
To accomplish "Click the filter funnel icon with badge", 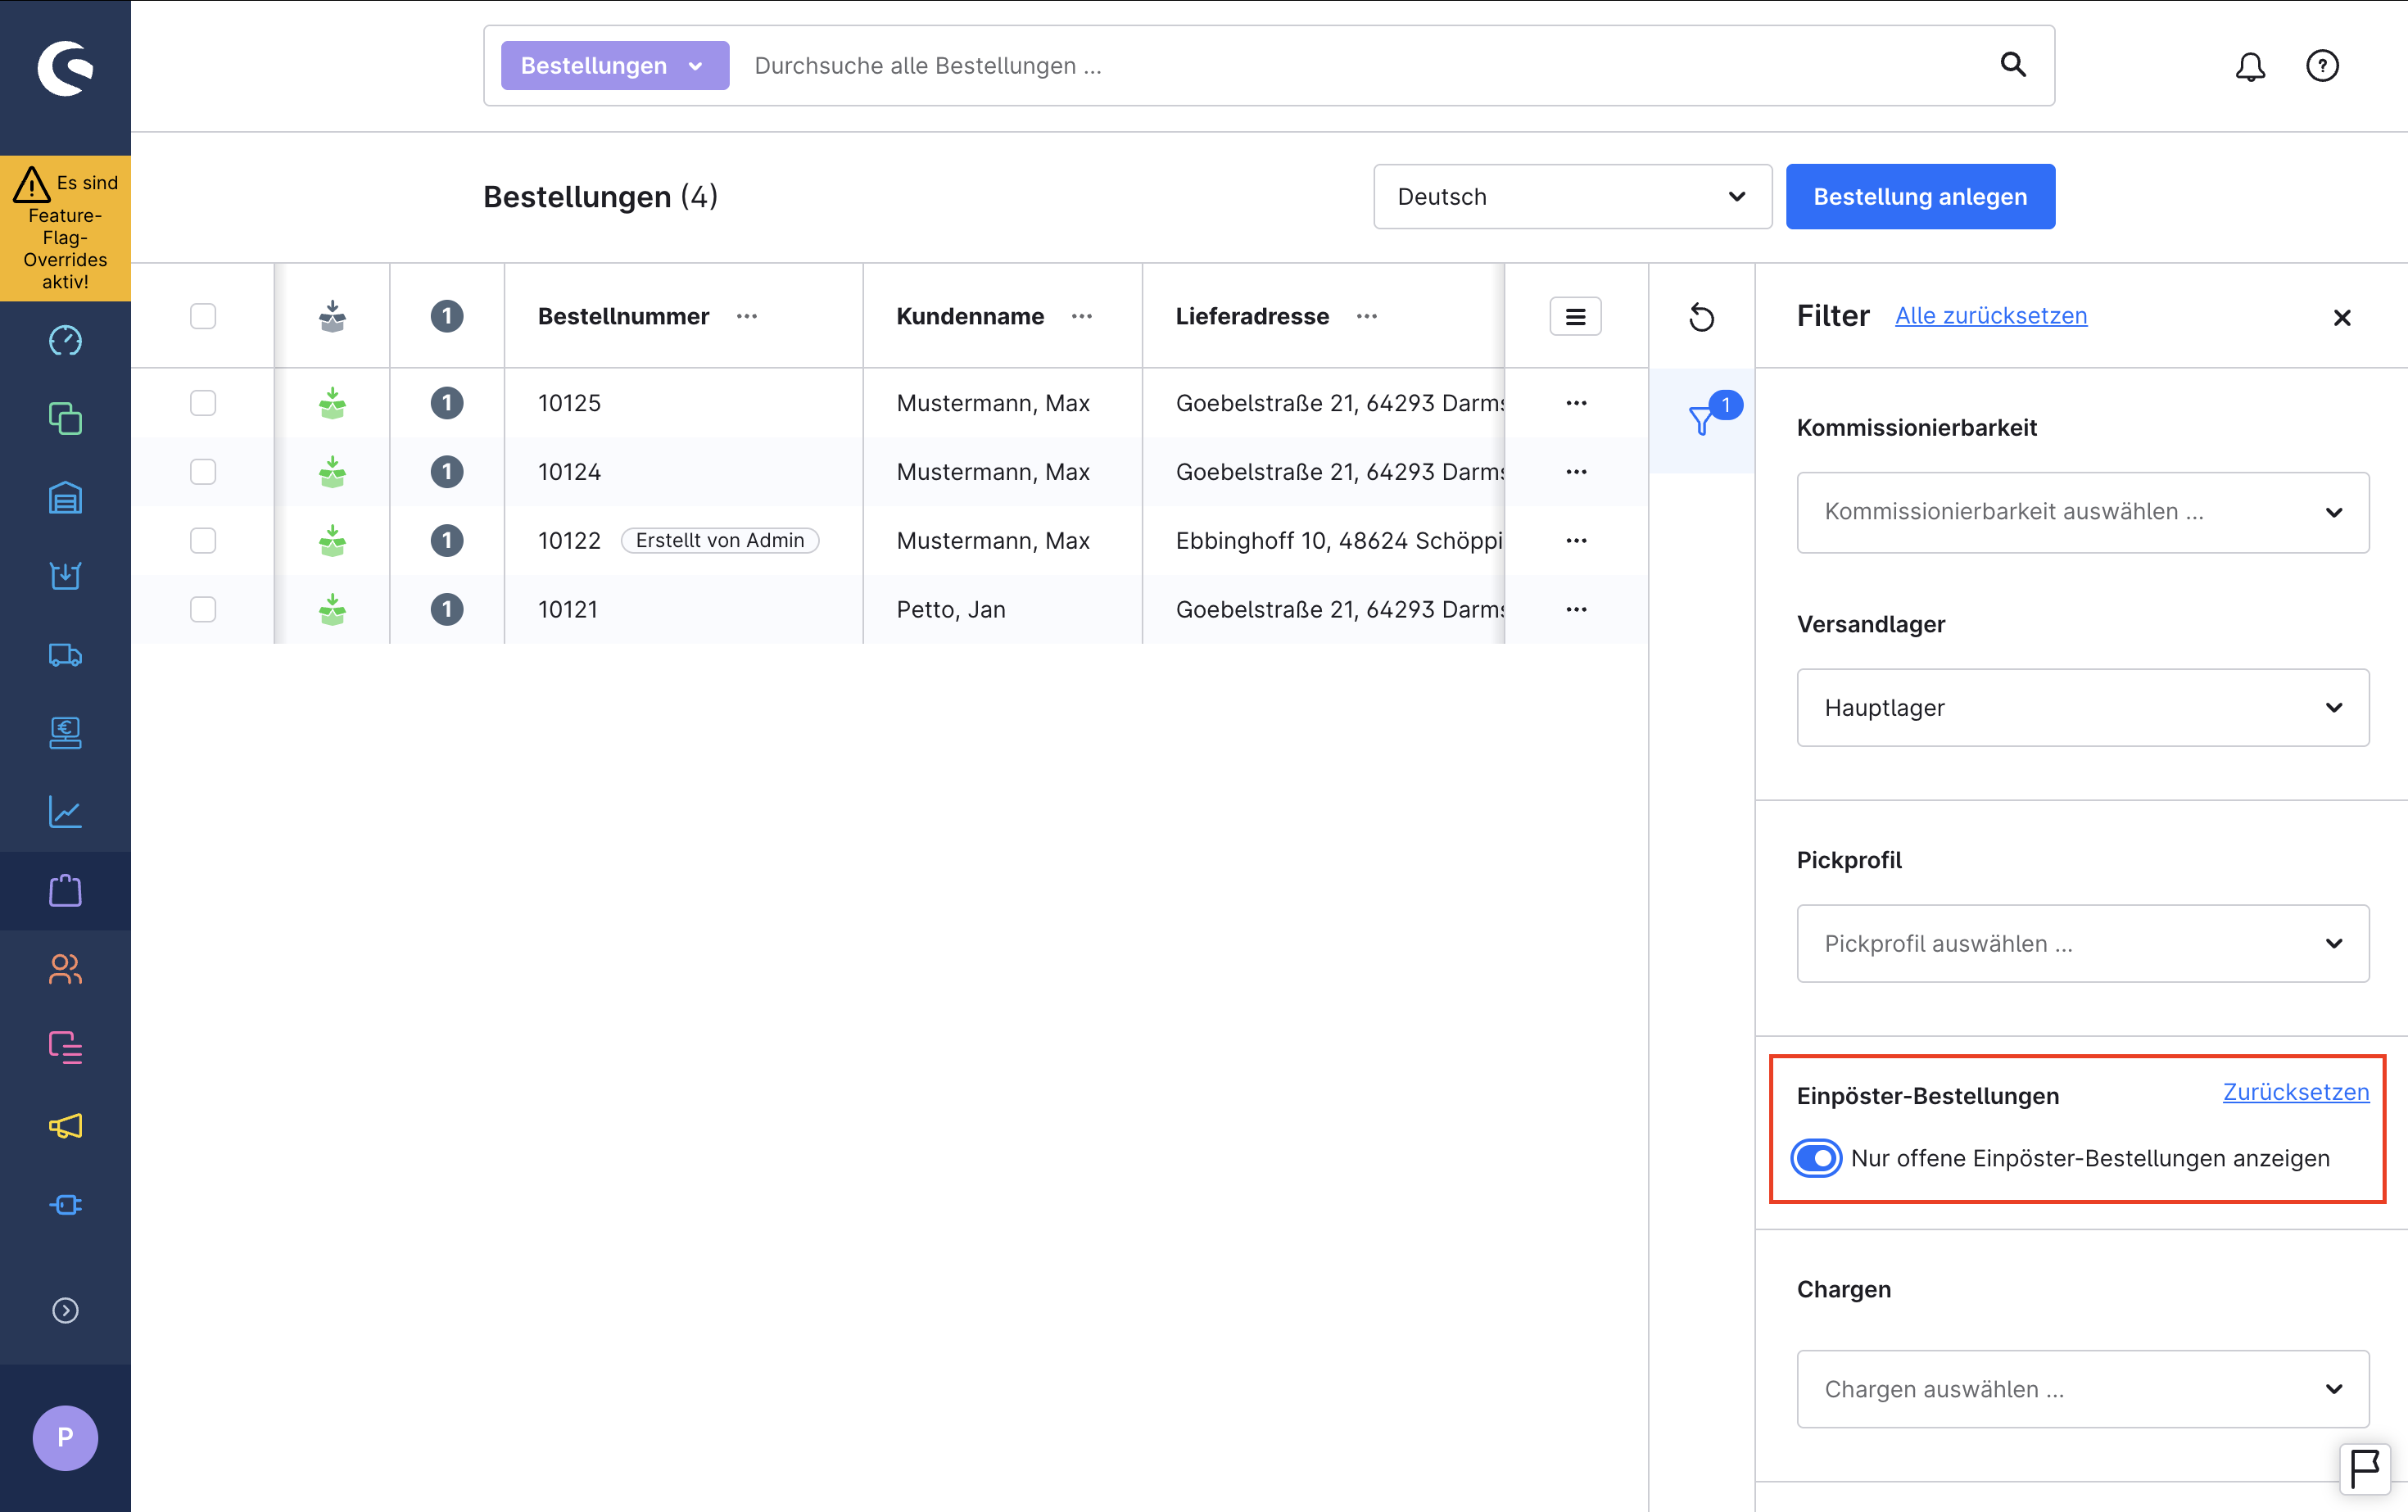I will click(x=1703, y=419).
